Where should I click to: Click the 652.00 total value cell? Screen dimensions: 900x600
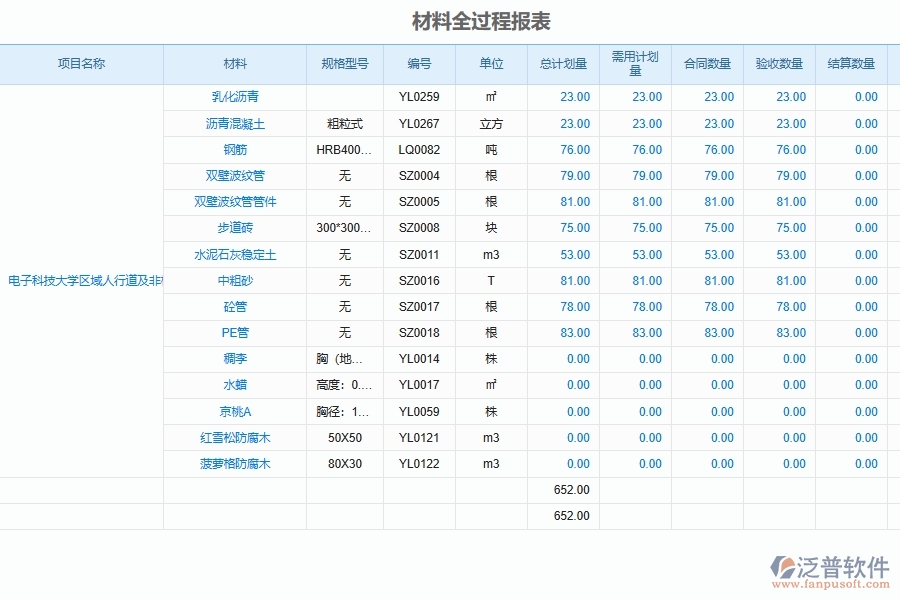point(570,489)
